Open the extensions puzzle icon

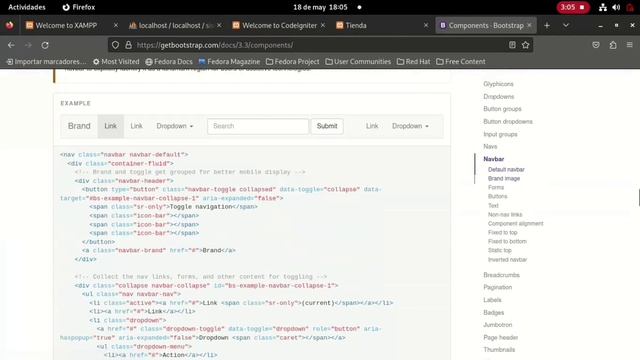613,45
